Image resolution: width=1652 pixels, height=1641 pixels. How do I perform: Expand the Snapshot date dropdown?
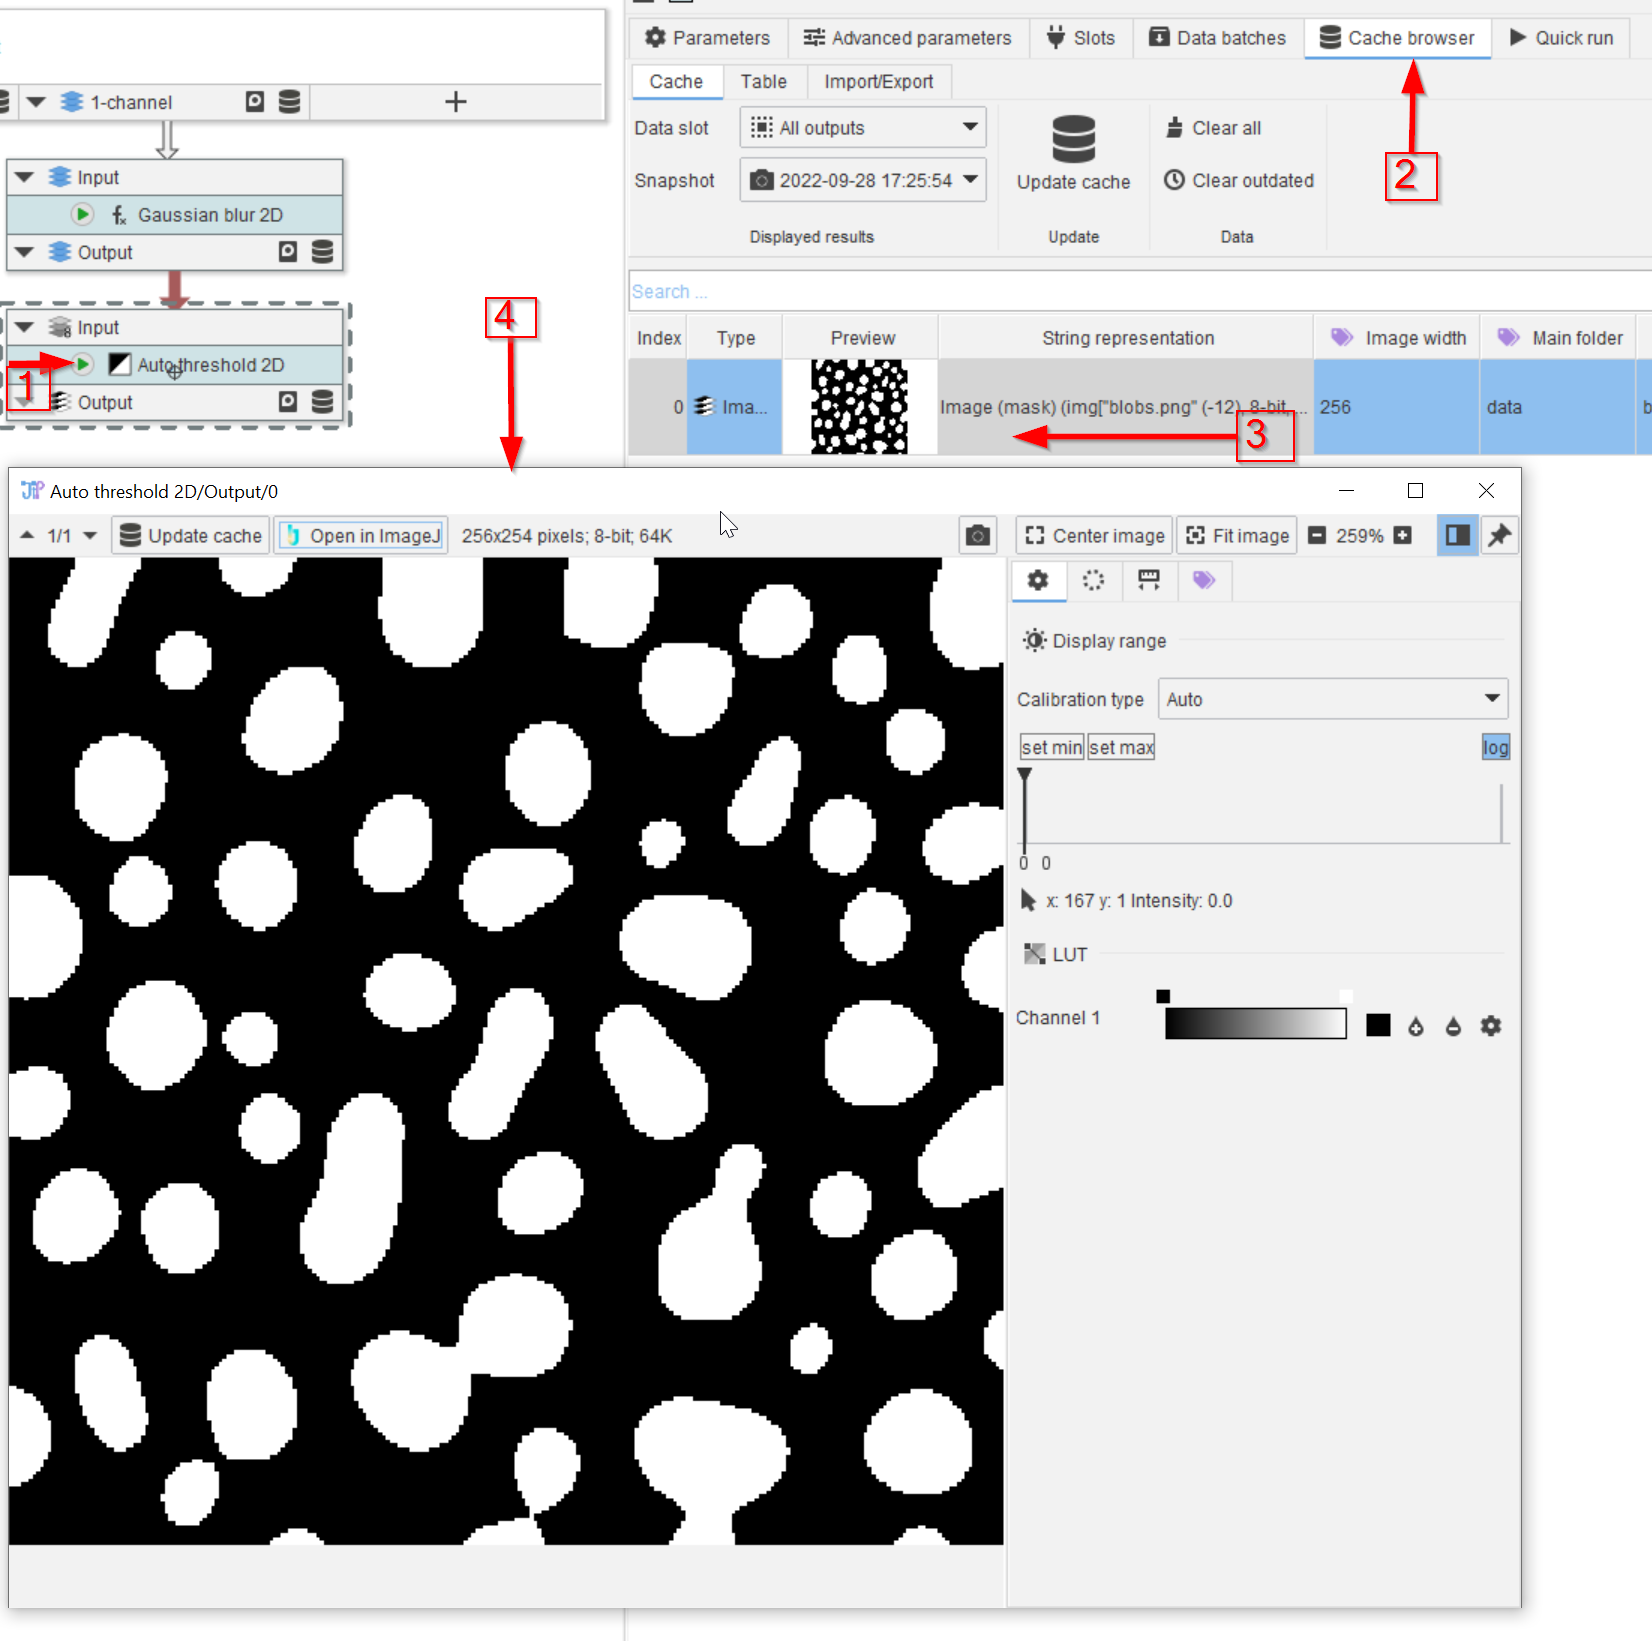[862, 181]
